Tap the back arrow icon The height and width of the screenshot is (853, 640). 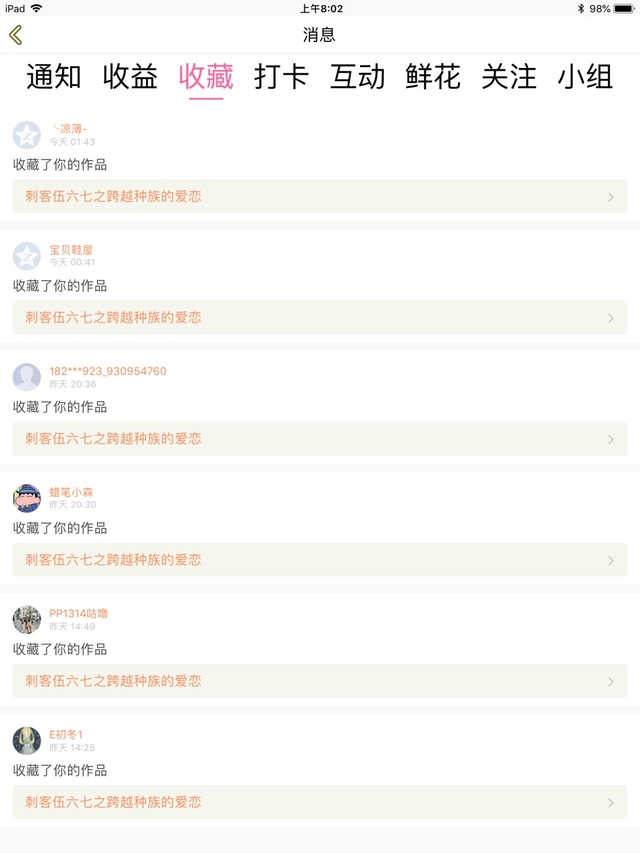[15, 35]
